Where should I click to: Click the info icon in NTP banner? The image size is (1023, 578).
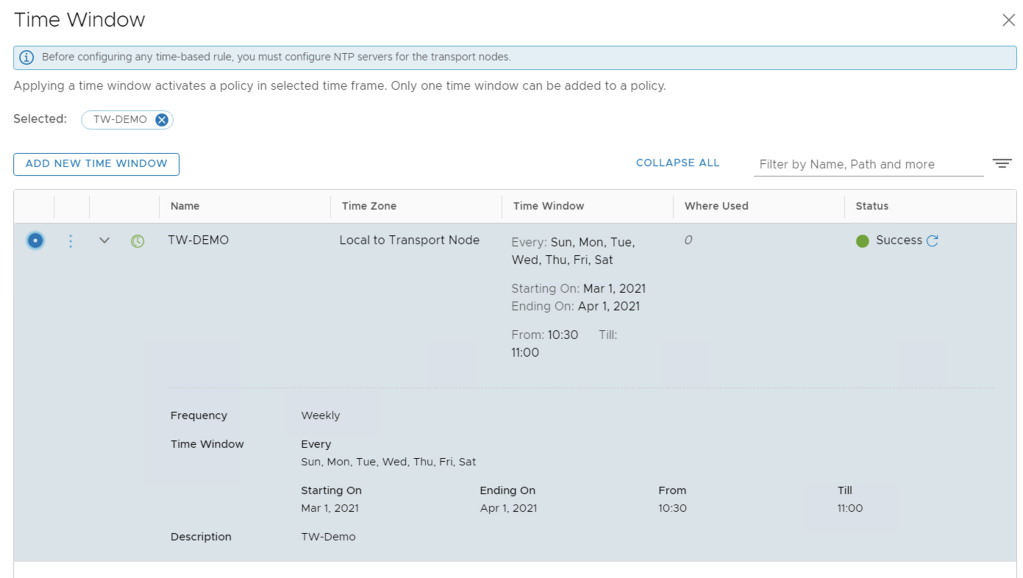[27, 58]
